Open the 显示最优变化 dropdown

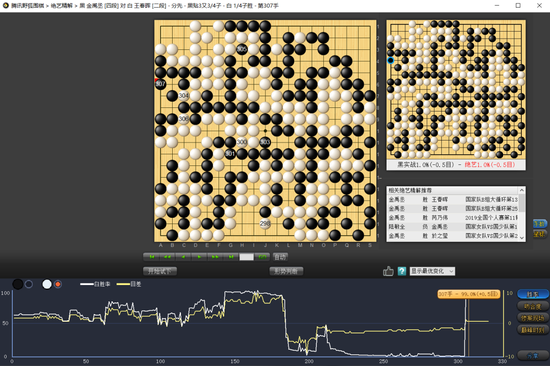point(432,271)
